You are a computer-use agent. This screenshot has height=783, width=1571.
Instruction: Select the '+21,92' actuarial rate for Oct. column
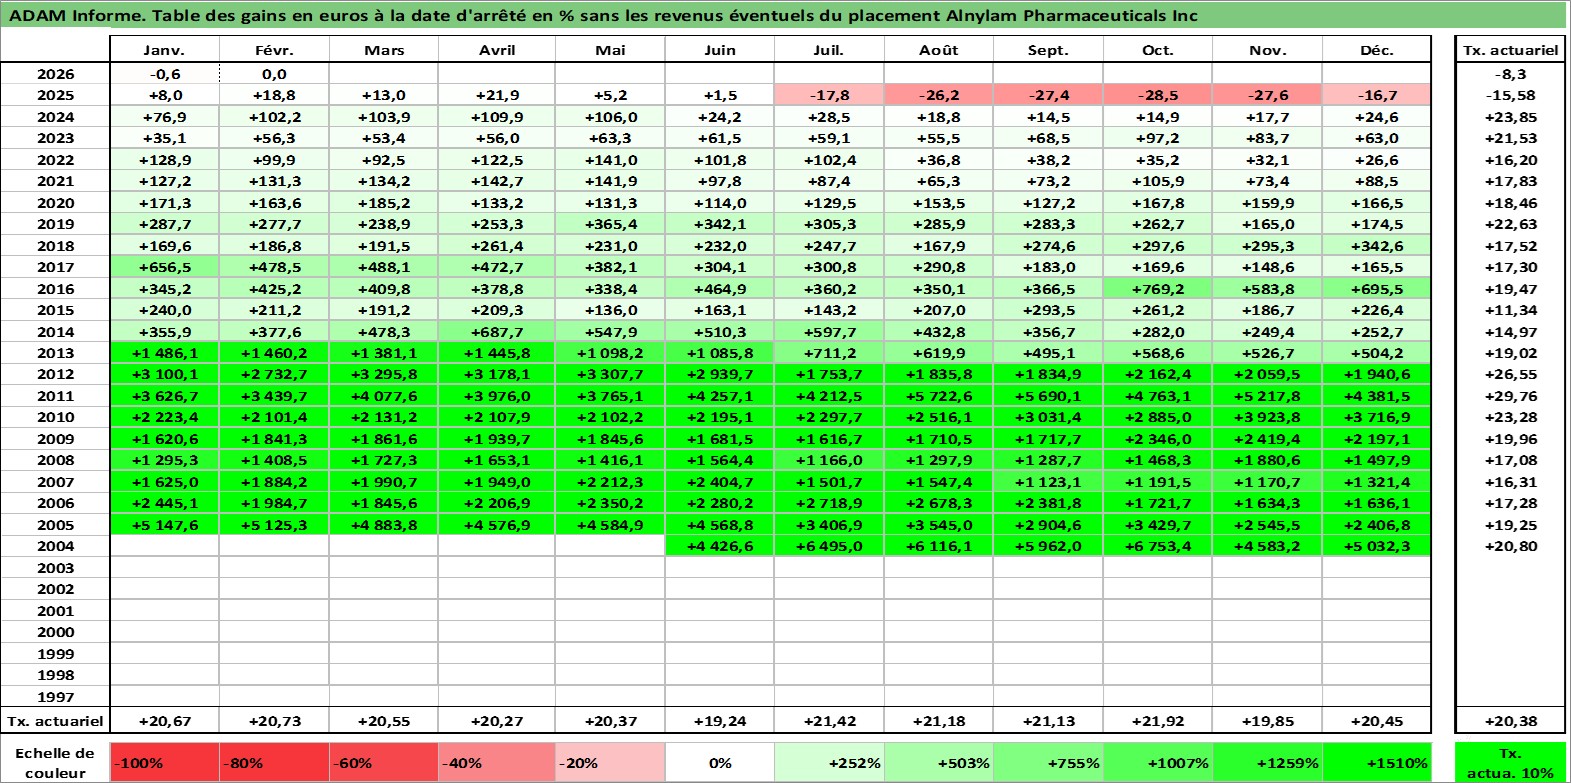pos(1158,721)
